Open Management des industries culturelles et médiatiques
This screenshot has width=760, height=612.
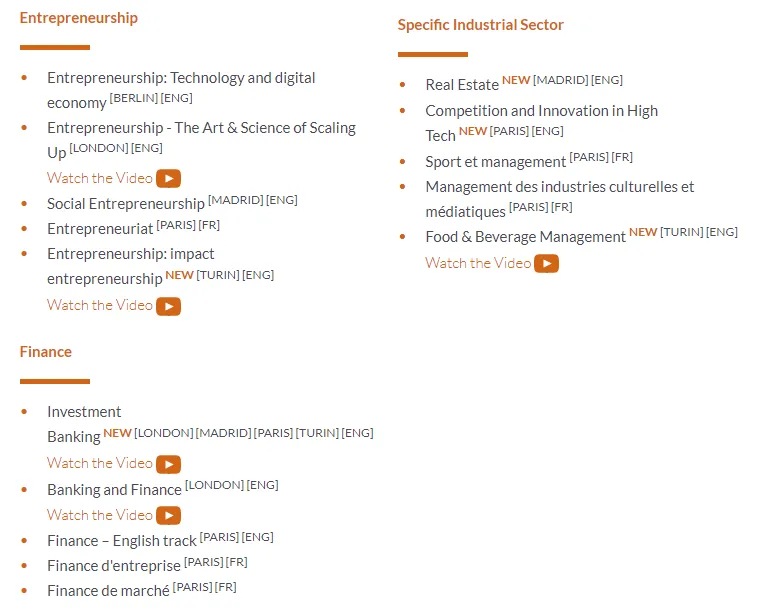click(559, 187)
